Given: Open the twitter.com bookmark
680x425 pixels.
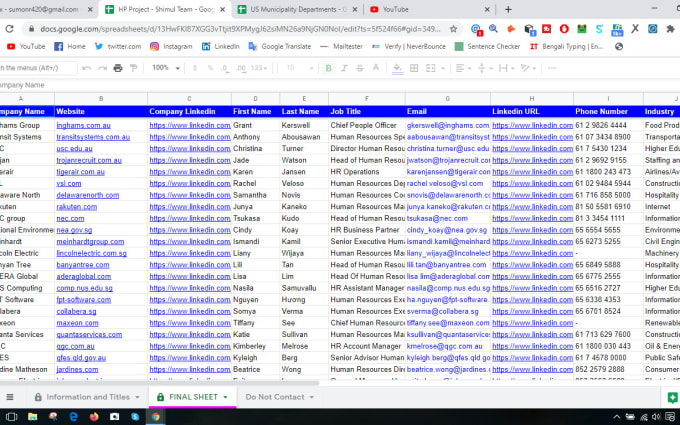Looking at the screenshot, I should pos(118,46).
